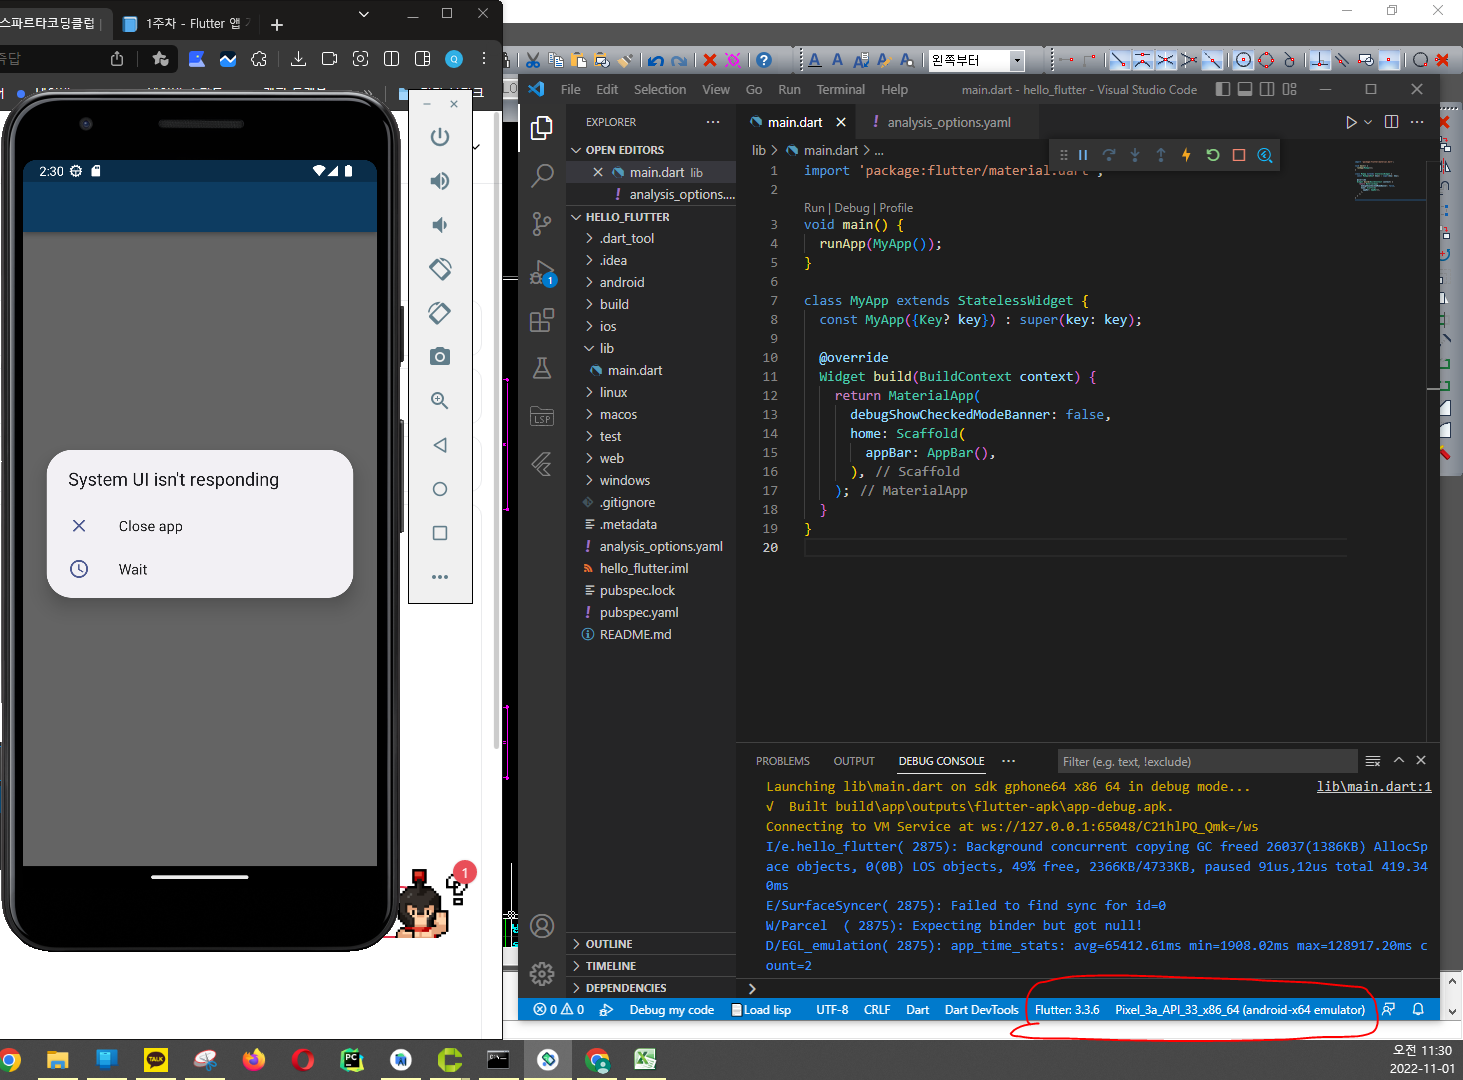
Task: Take an emulator screenshot with the camera icon
Action: coord(440,357)
